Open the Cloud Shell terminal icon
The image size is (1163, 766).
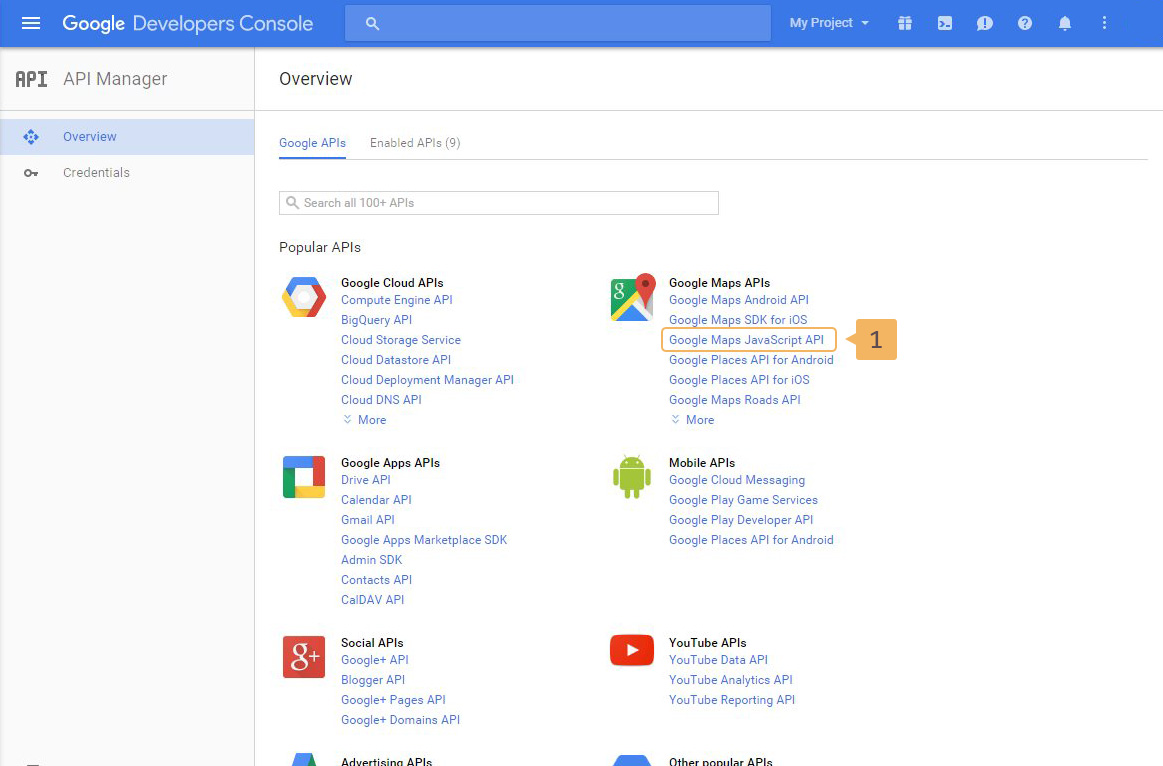(945, 23)
